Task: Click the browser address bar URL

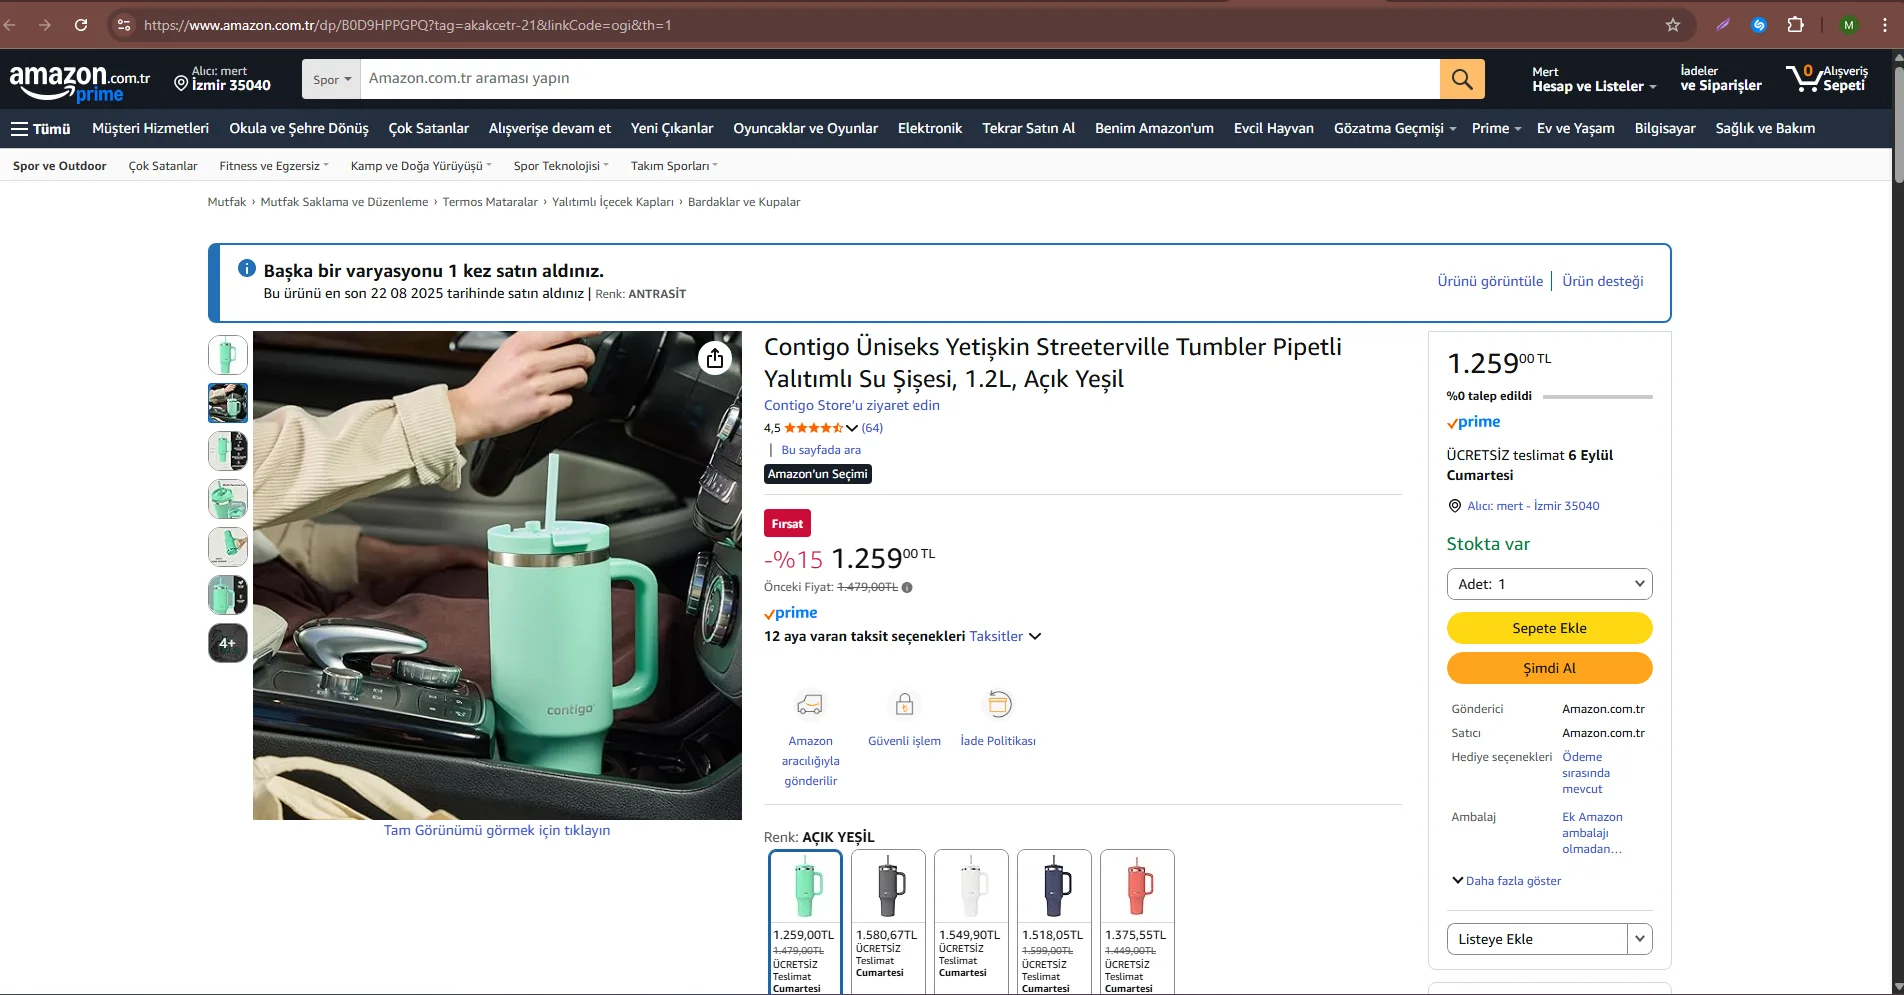Action: 408,25
